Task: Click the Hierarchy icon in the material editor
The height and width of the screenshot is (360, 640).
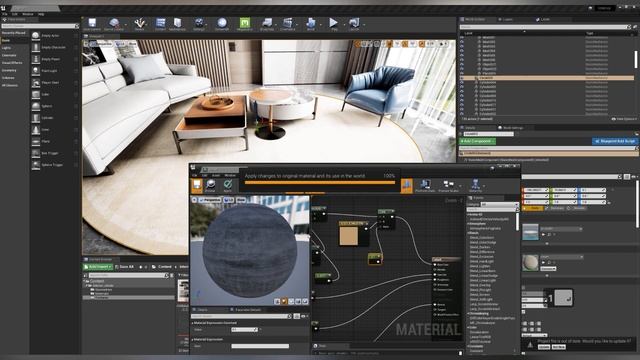Action: 475,186
